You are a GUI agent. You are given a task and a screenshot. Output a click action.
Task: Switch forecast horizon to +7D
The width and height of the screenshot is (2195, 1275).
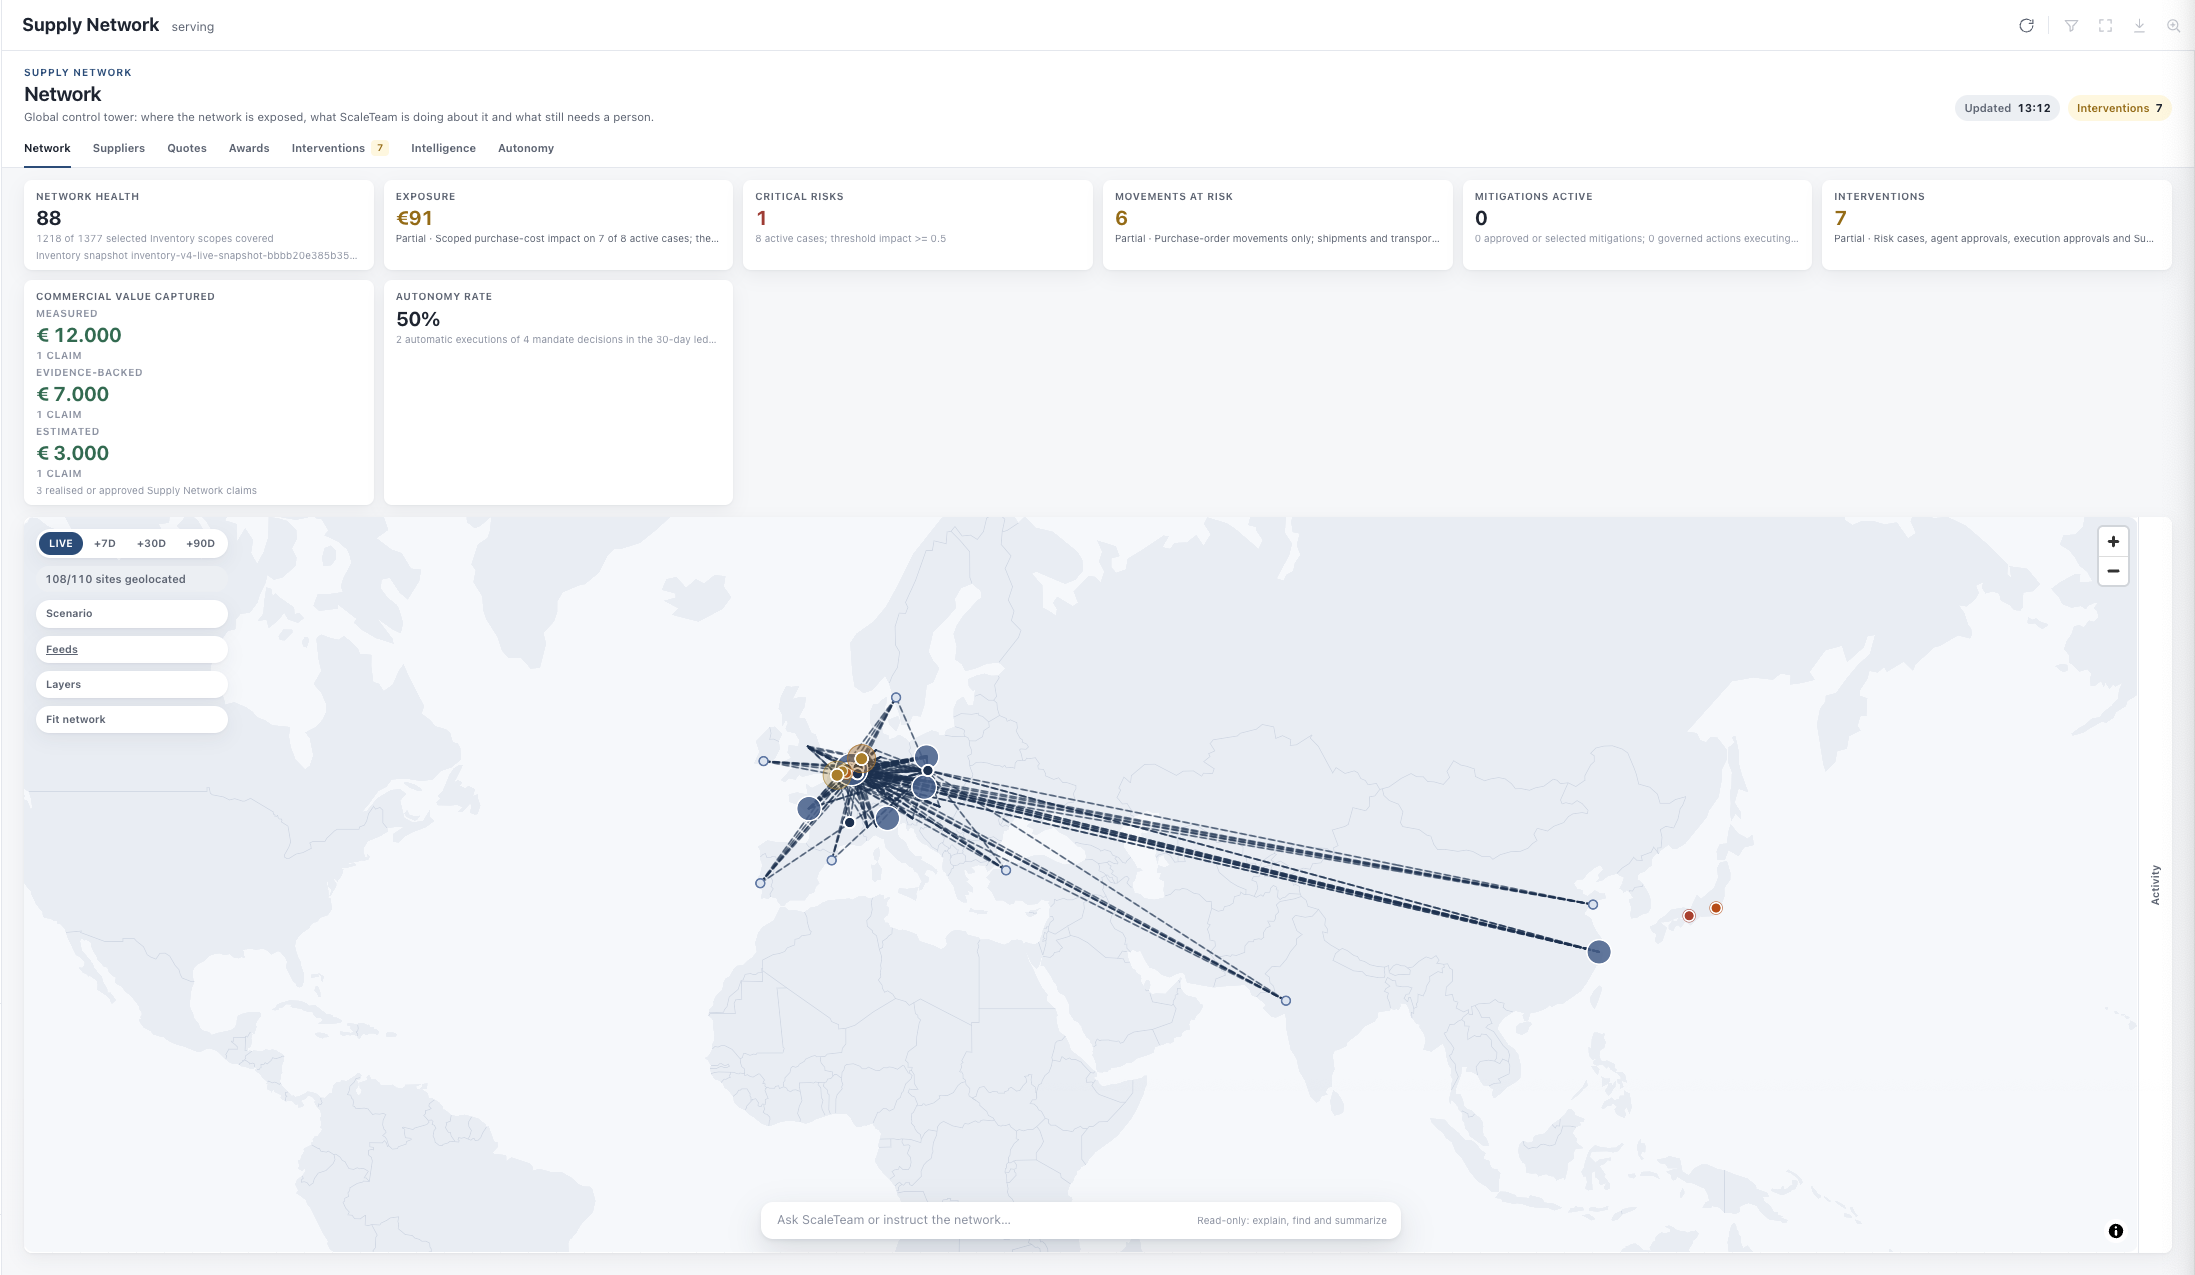(105, 543)
